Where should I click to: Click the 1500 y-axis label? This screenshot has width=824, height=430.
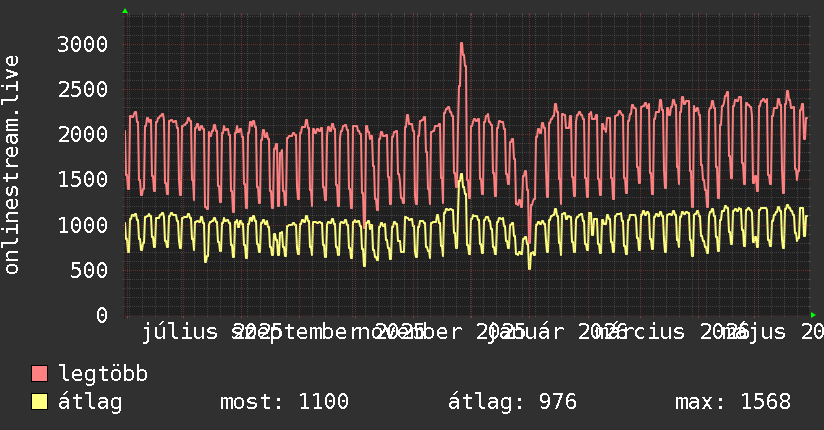pyautogui.click(x=83, y=180)
